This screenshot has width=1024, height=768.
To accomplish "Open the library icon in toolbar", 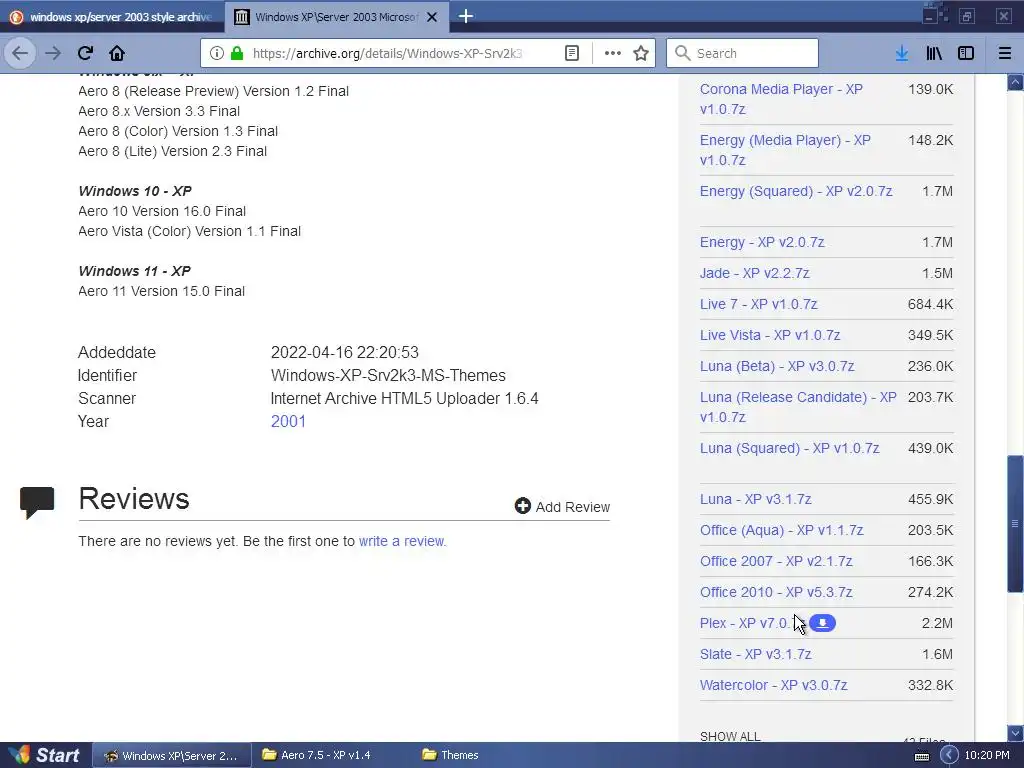I will tap(934, 53).
